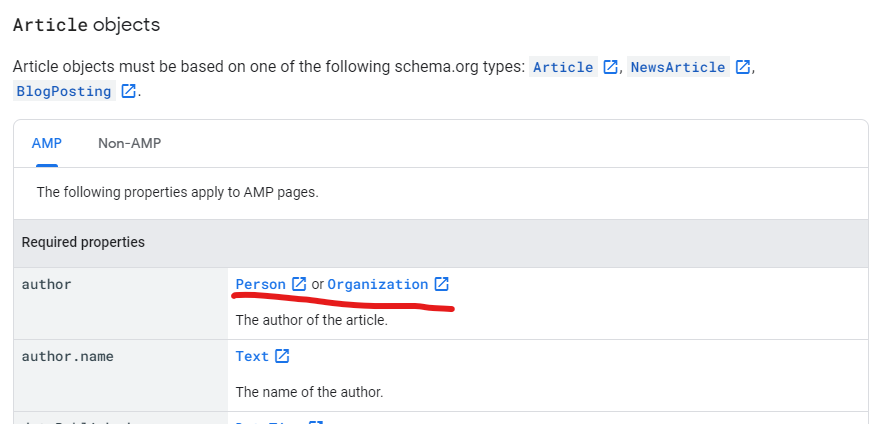This screenshot has height=424, width=880.
Task: Click the external-link icon next to Article
Action: pyautogui.click(x=610, y=67)
